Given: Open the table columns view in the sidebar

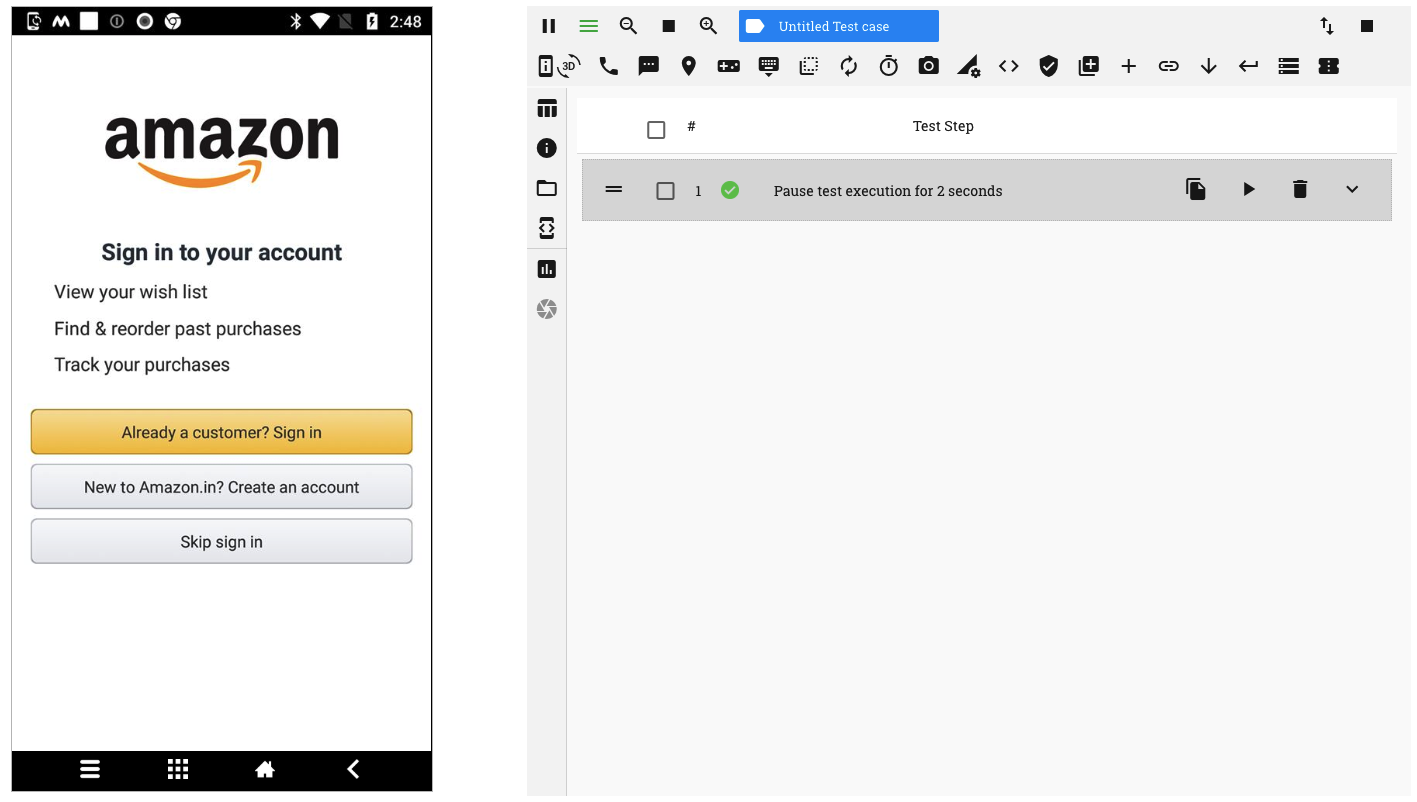Looking at the screenshot, I should tap(547, 109).
